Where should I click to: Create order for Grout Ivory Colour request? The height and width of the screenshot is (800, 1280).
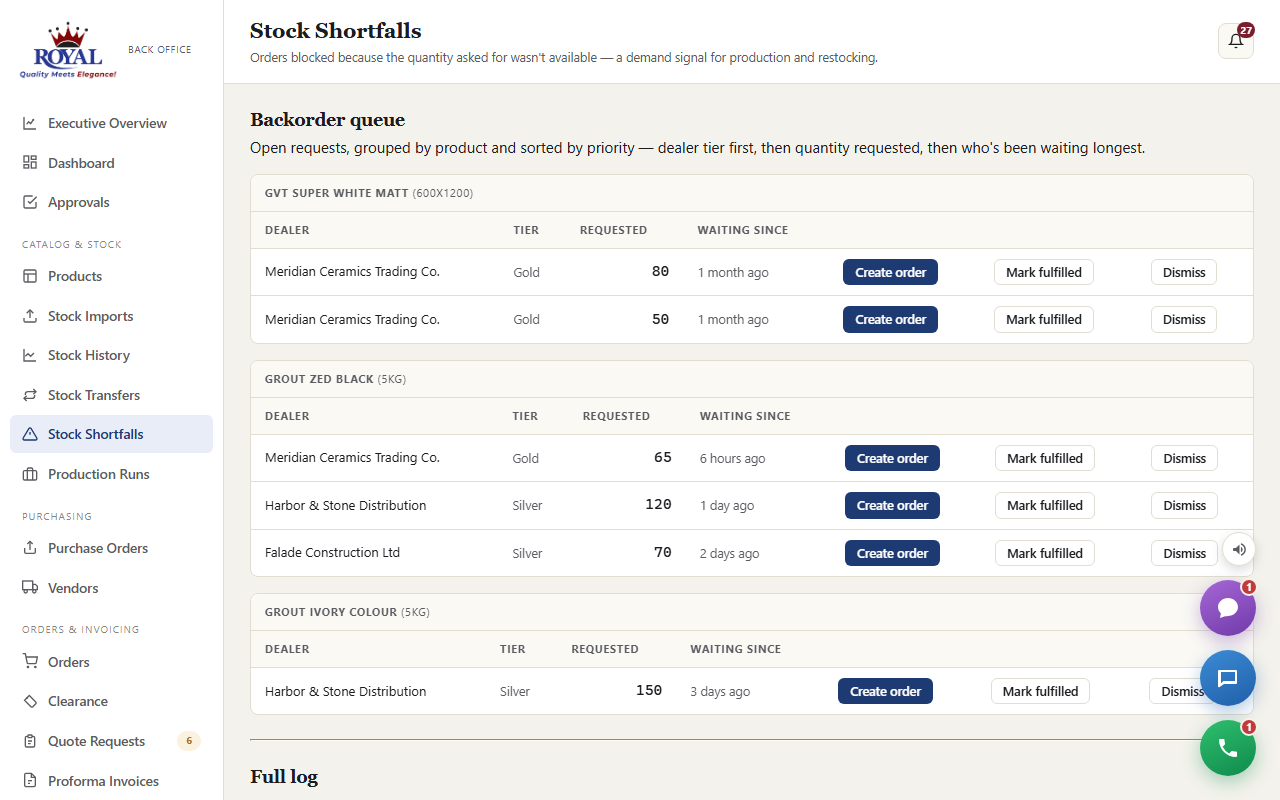[885, 691]
